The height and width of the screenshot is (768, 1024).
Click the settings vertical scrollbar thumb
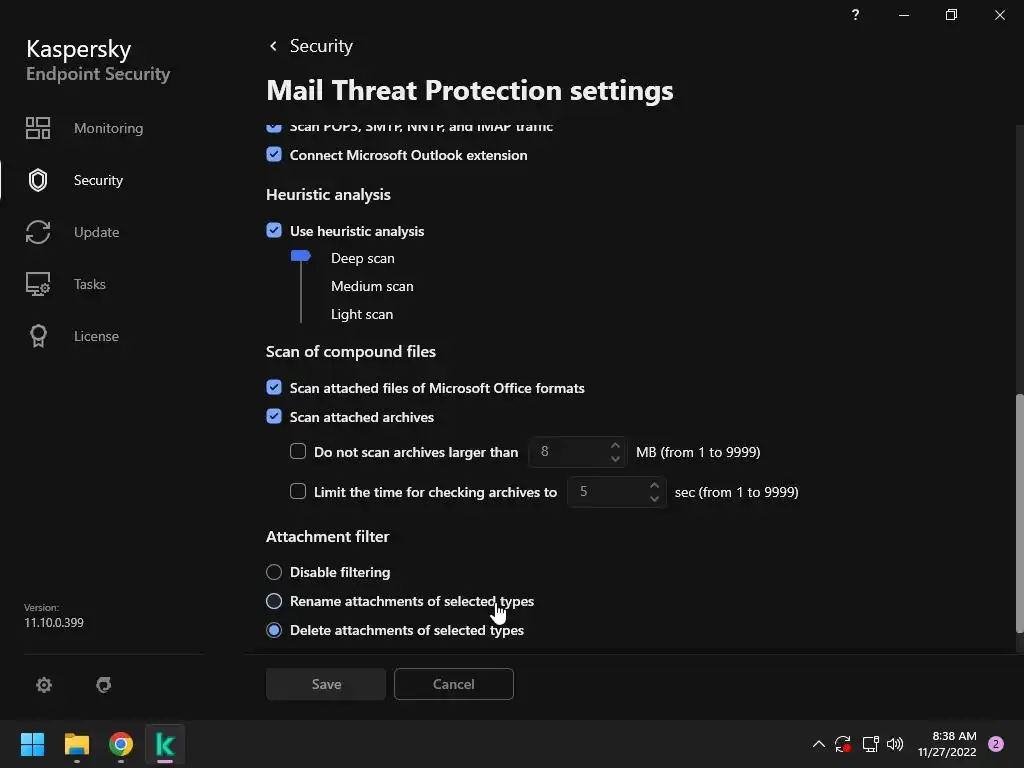[1019, 513]
